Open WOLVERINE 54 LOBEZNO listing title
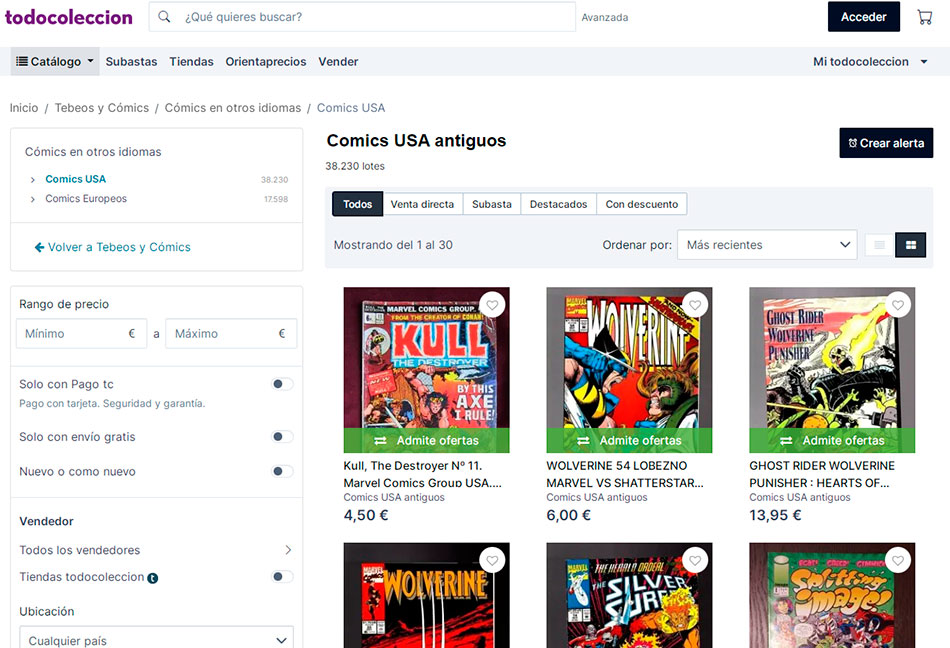The height and width of the screenshot is (648, 950). 625,474
